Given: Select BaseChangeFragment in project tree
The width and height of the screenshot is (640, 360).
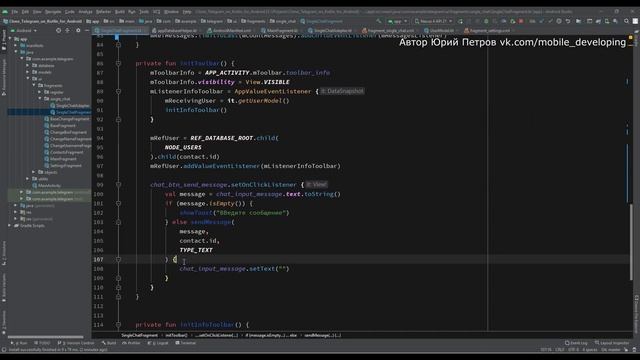Looking at the screenshot, I should click(67, 119).
